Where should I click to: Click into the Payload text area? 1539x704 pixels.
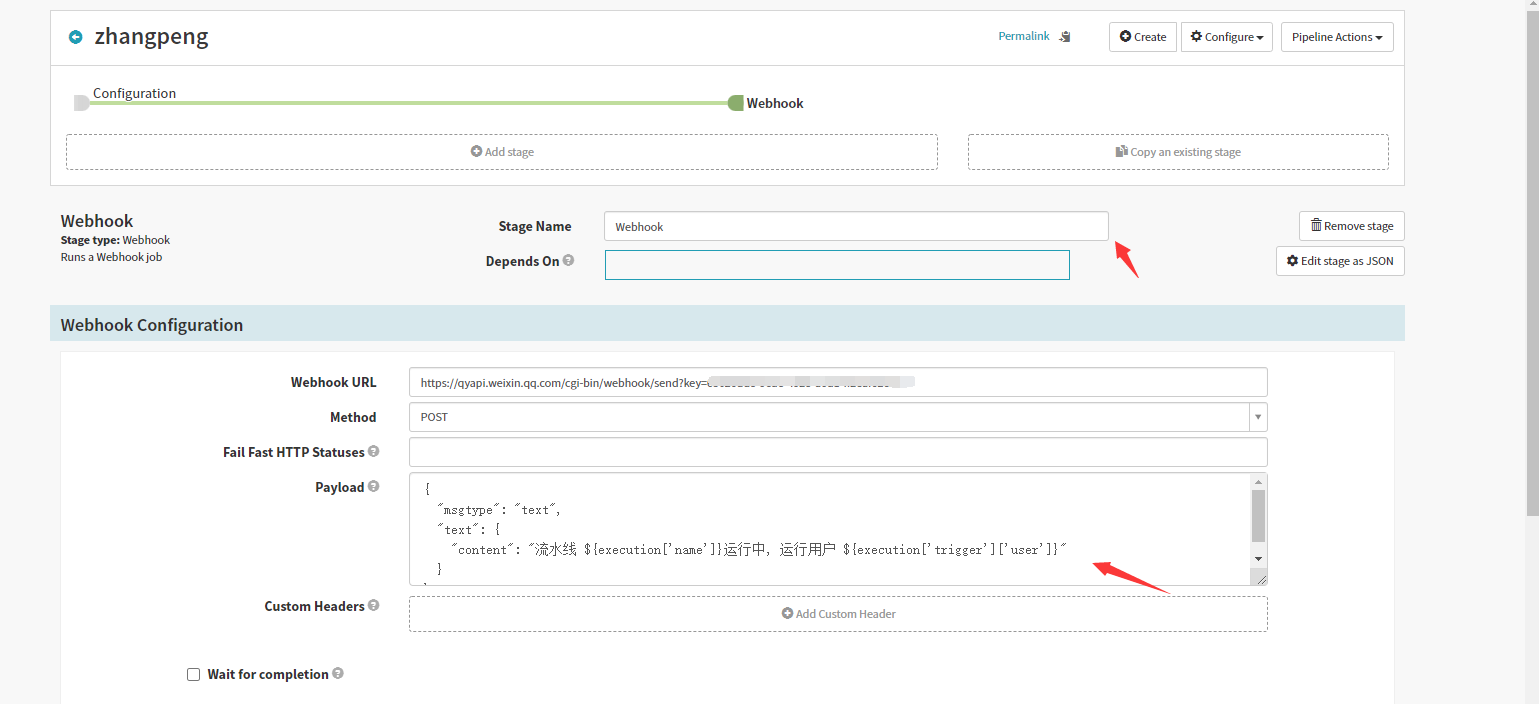830,529
